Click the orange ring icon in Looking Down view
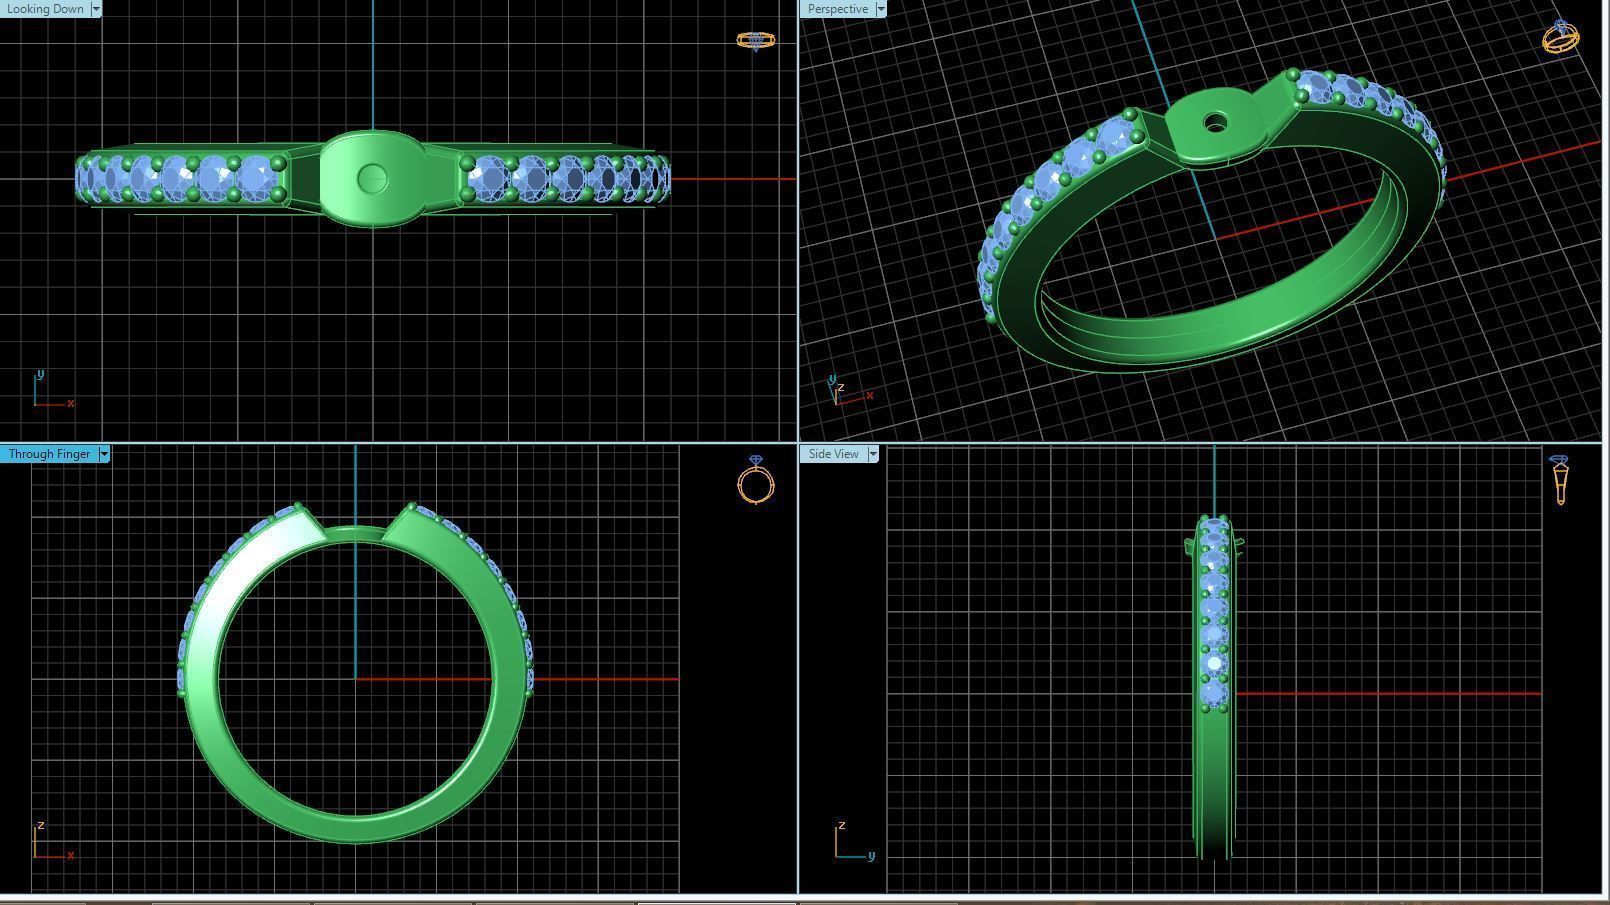The width and height of the screenshot is (1610, 905). (x=756, y=40)
